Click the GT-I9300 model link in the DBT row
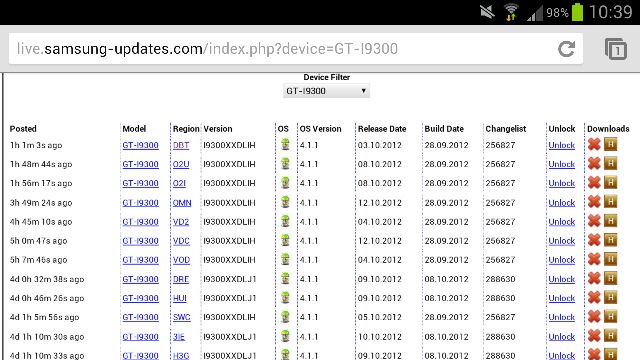The width and height of the screenshot is (640, 360). pos(140,145)
